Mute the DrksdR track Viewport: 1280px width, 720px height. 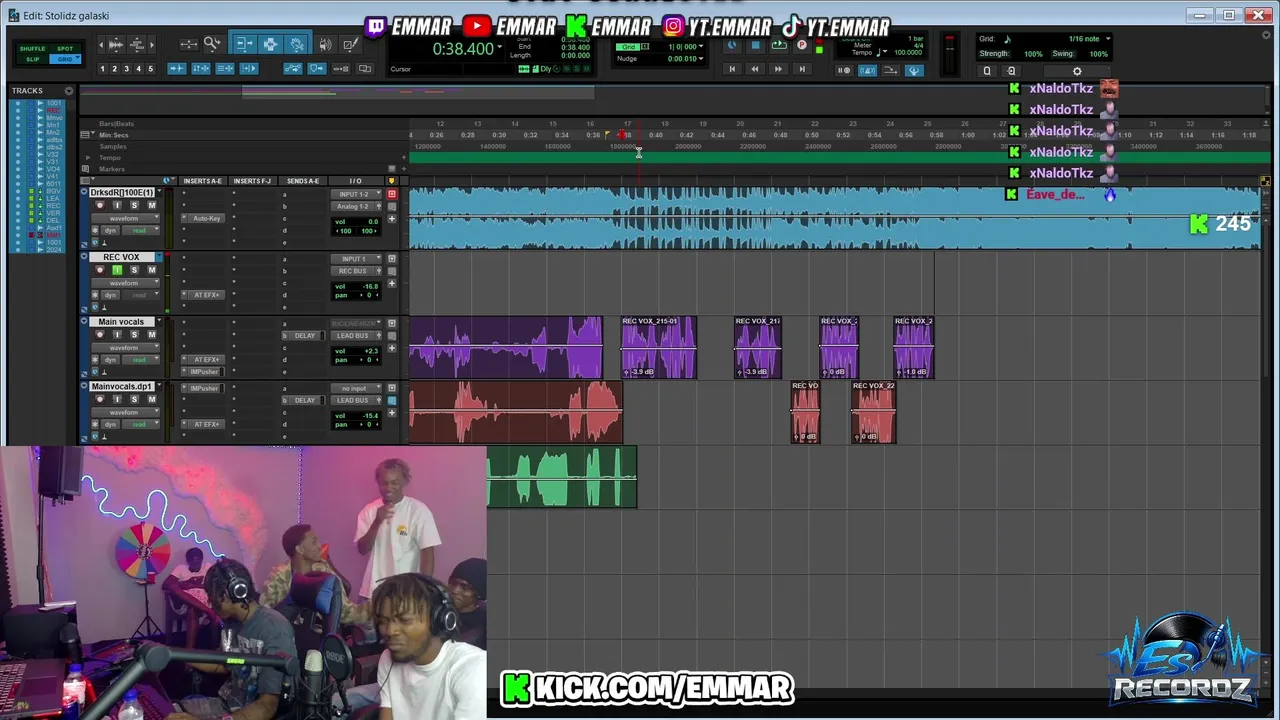click(x=152, y=205)
